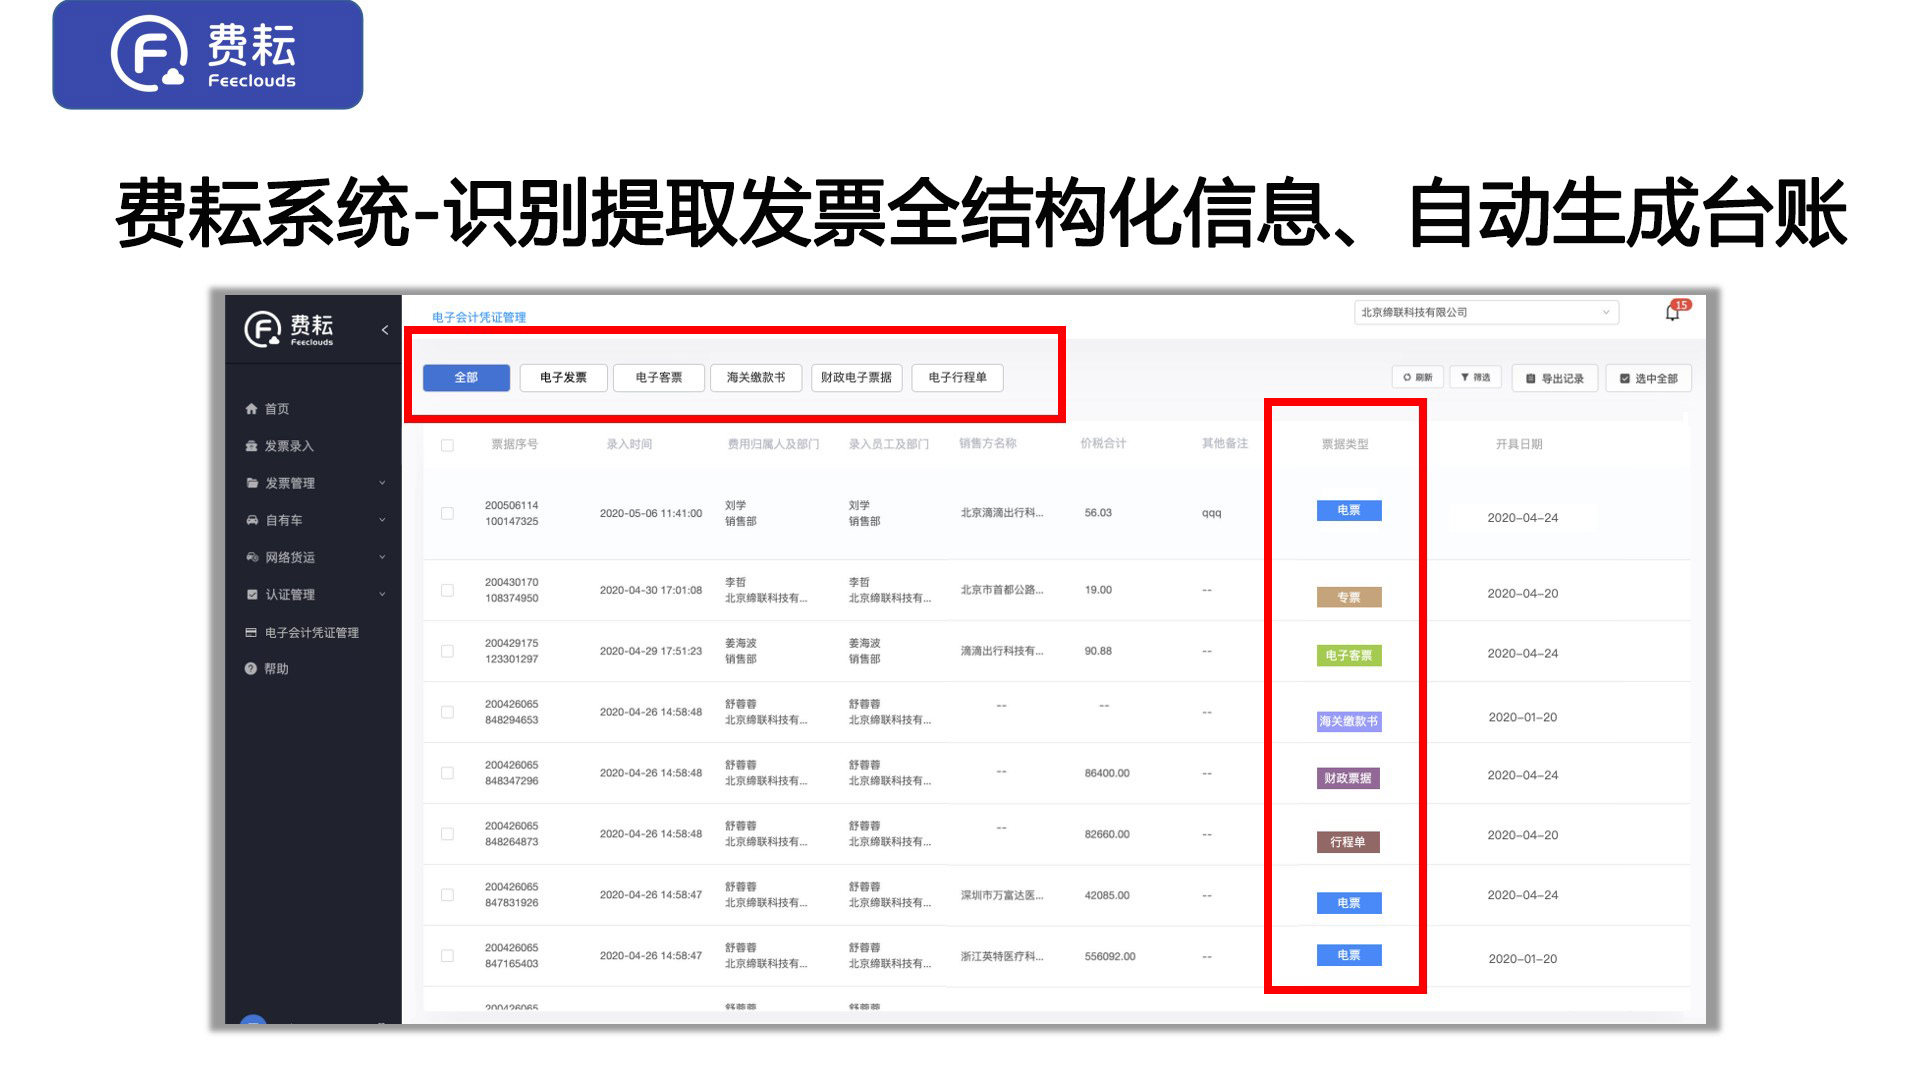This screenshot has width=1920, height=1080.
Task: Click the 海关缴款书 type tag in table
Action: click(1348, 721)
